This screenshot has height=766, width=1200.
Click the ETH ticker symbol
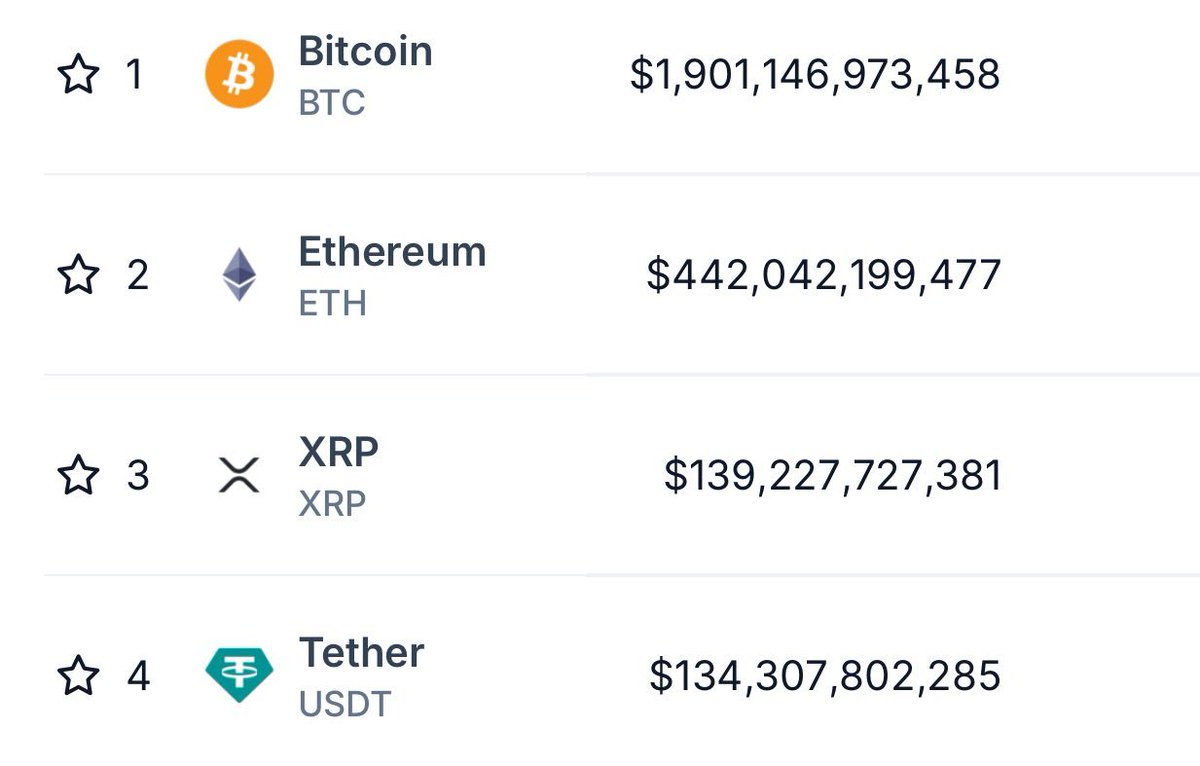pyautogui.click(x=332, y=303)
